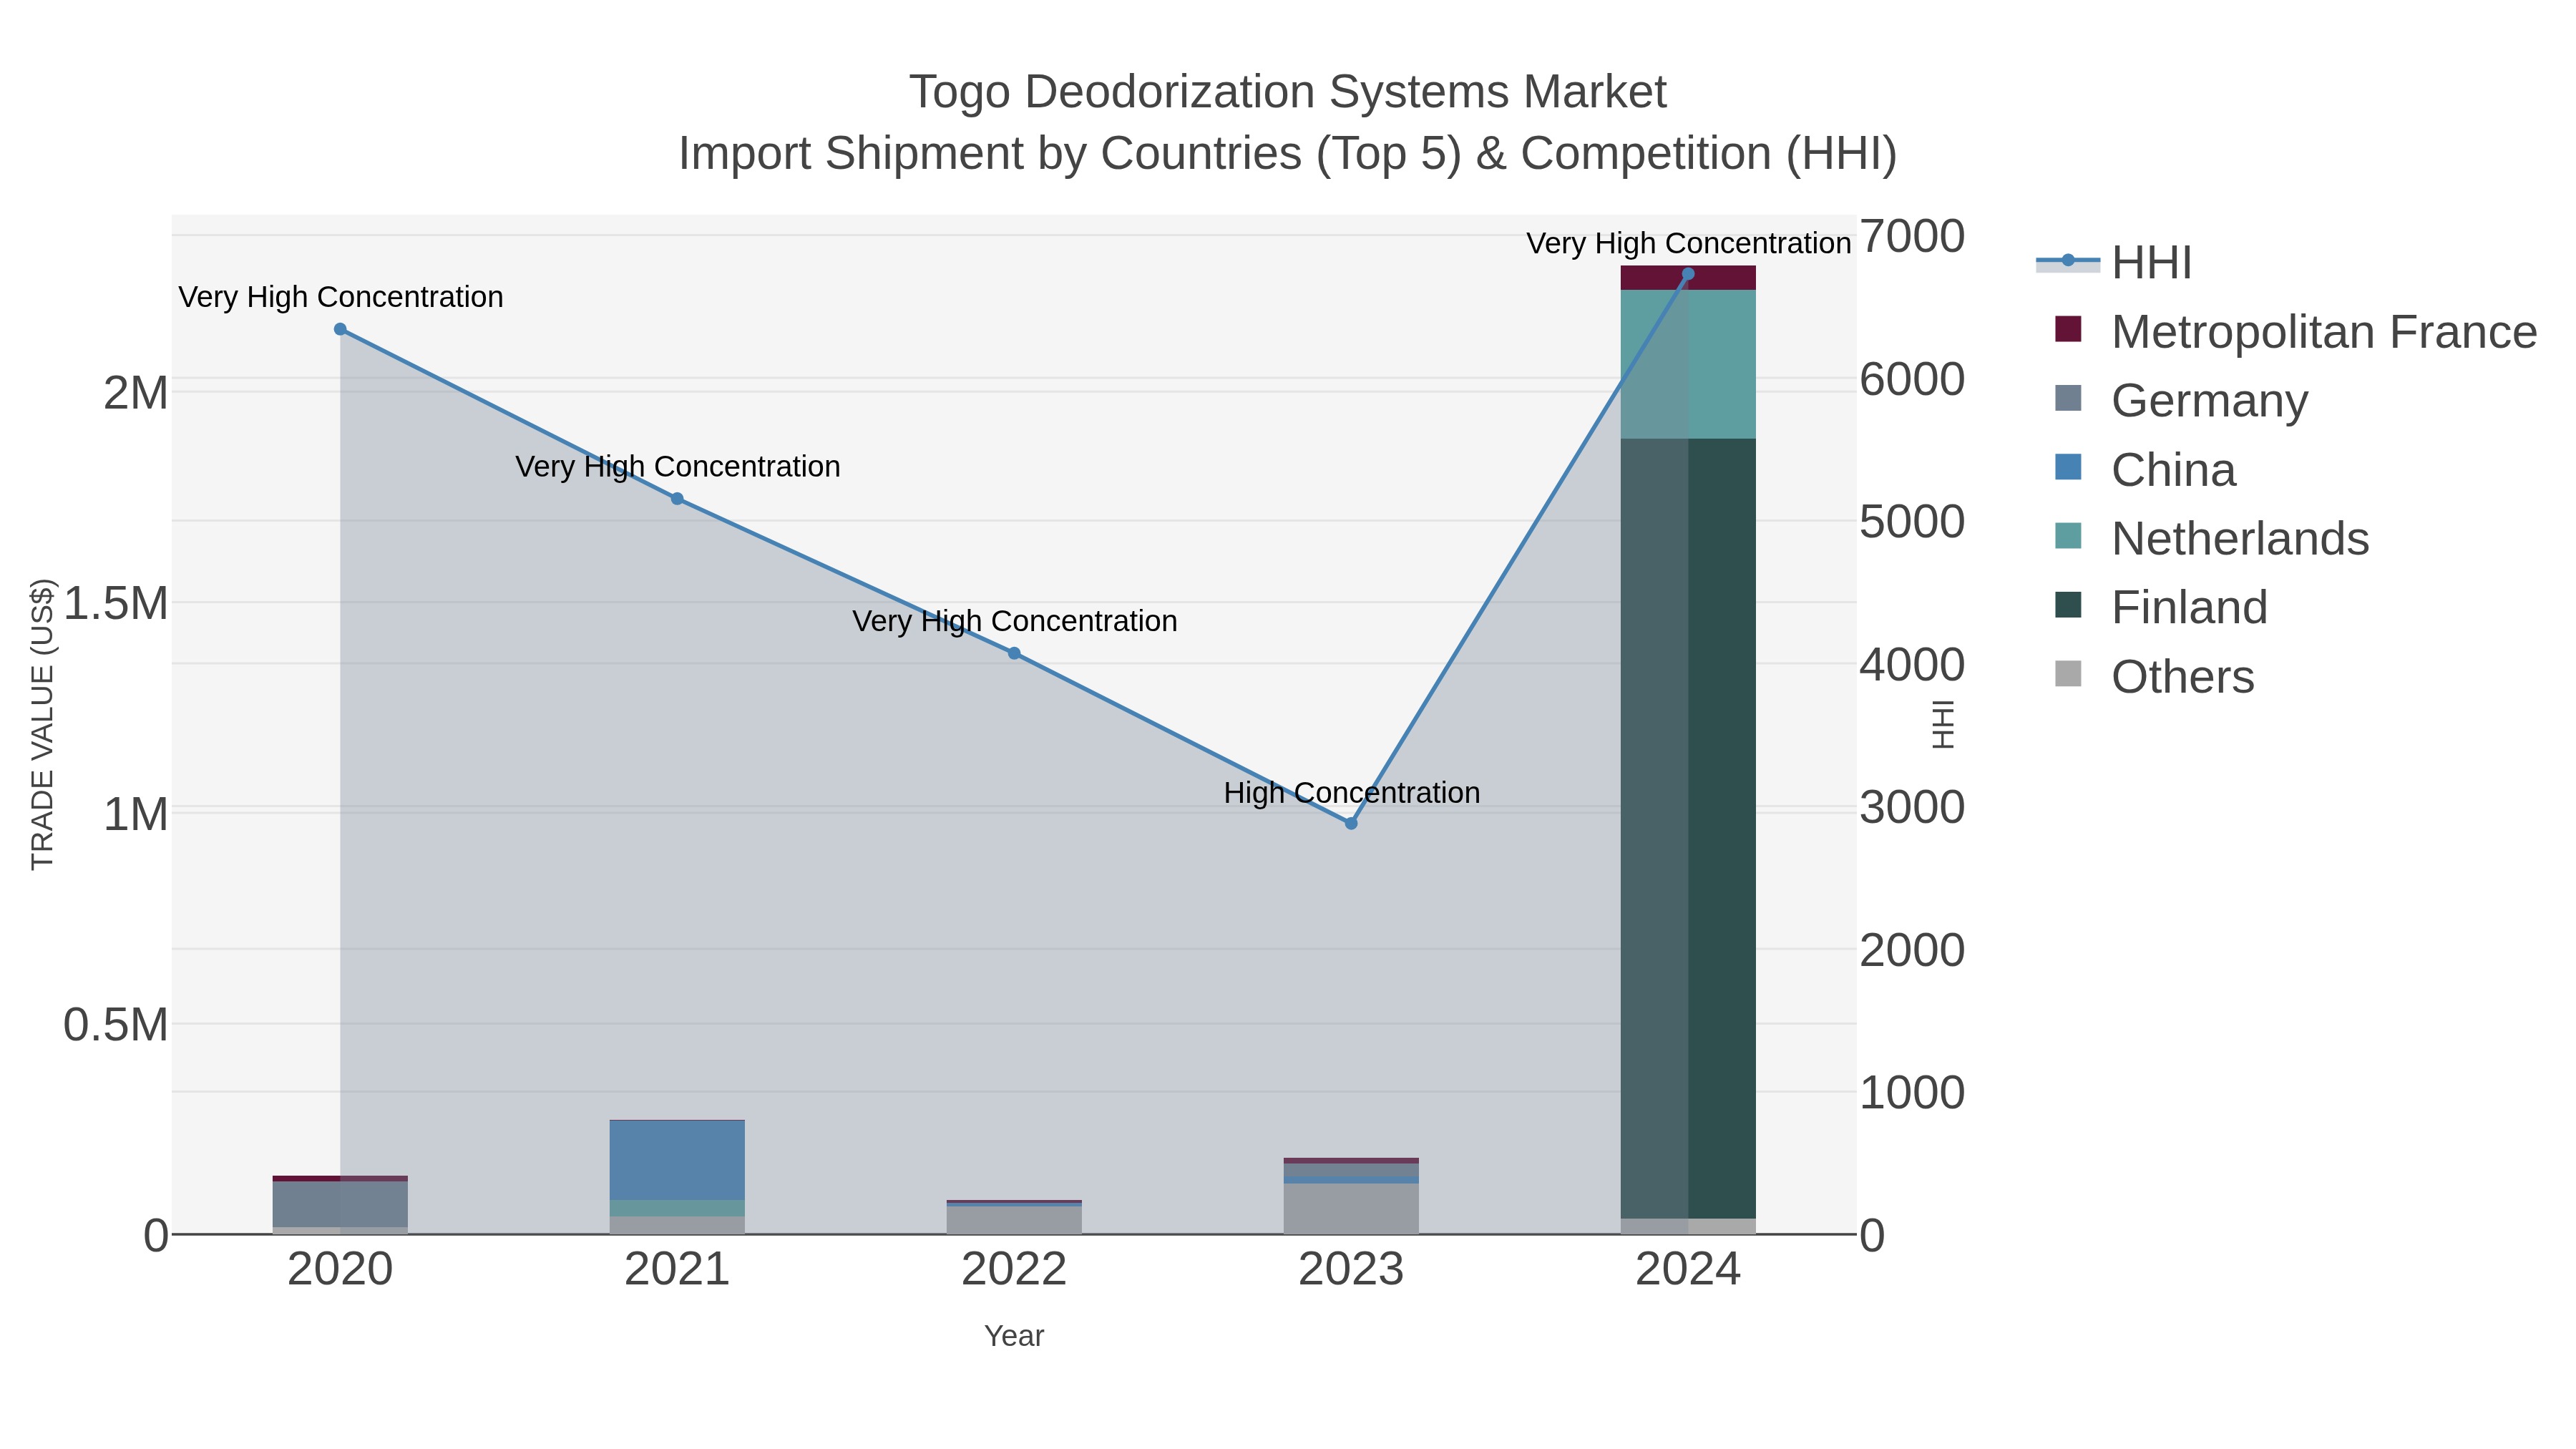Click the '3000' right axis tick label

click(1912, 808)
